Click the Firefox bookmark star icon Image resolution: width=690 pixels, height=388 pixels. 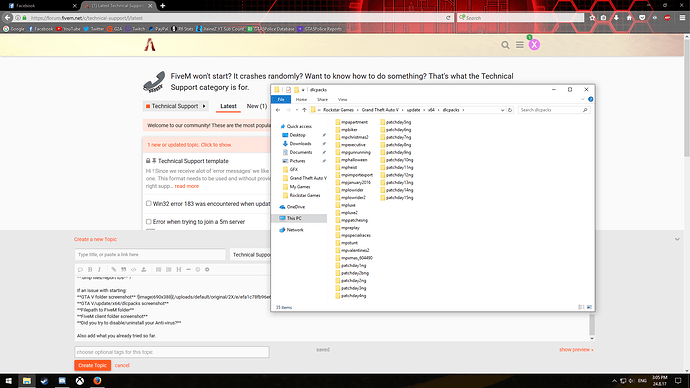tap(592, 18)
